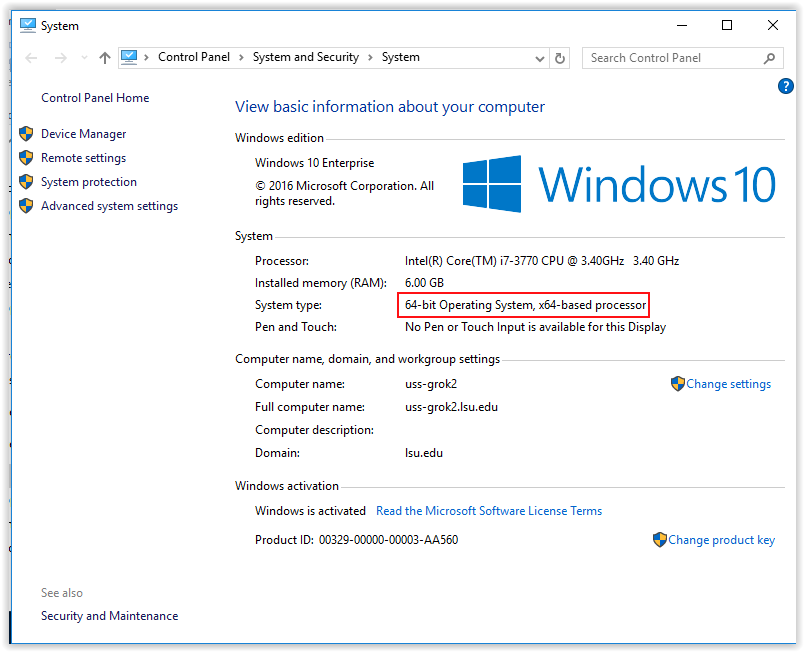Viewport: 804px width, 652px height.
Task: Click the Back navigation arrow
Action: tap(31, 58)
